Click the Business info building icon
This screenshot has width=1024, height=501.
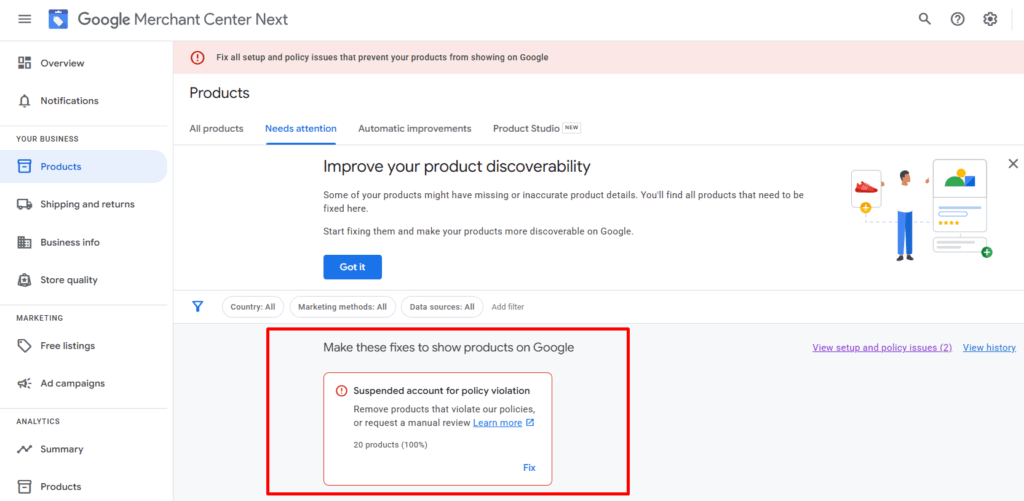25,242
